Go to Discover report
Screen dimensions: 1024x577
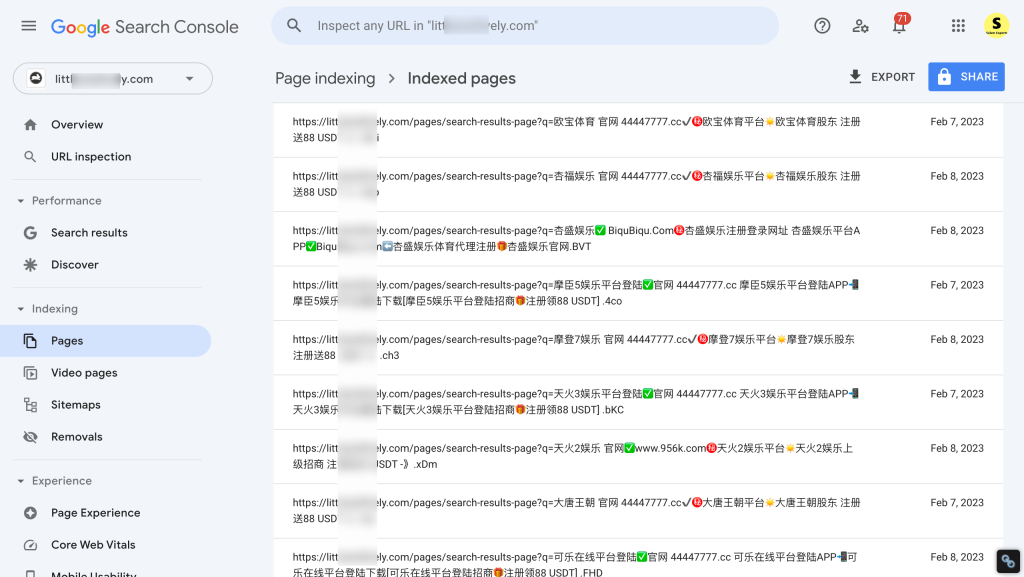click(106, 265)
